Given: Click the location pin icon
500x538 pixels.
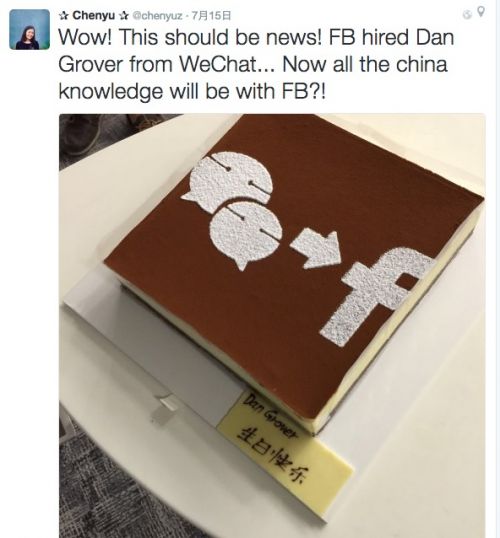Looking at the screenshot, I should (x=481, y=12).
